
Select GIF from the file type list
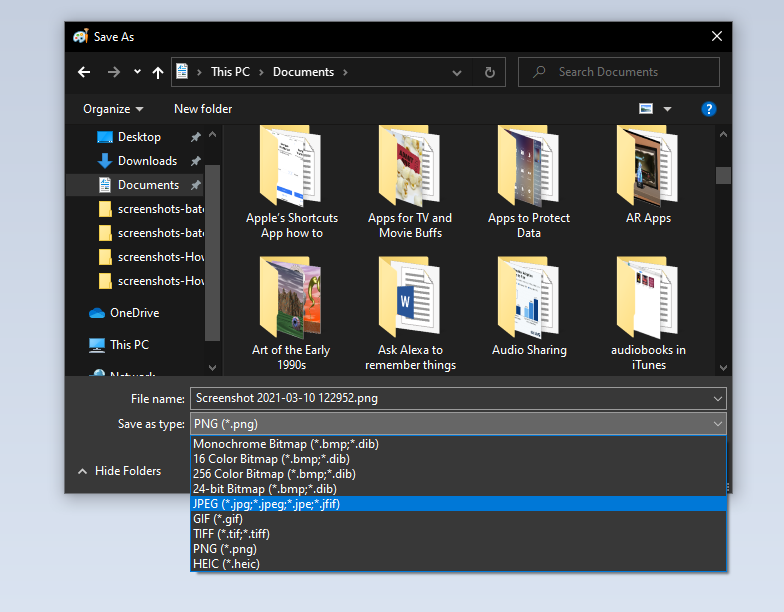[218, 519]
